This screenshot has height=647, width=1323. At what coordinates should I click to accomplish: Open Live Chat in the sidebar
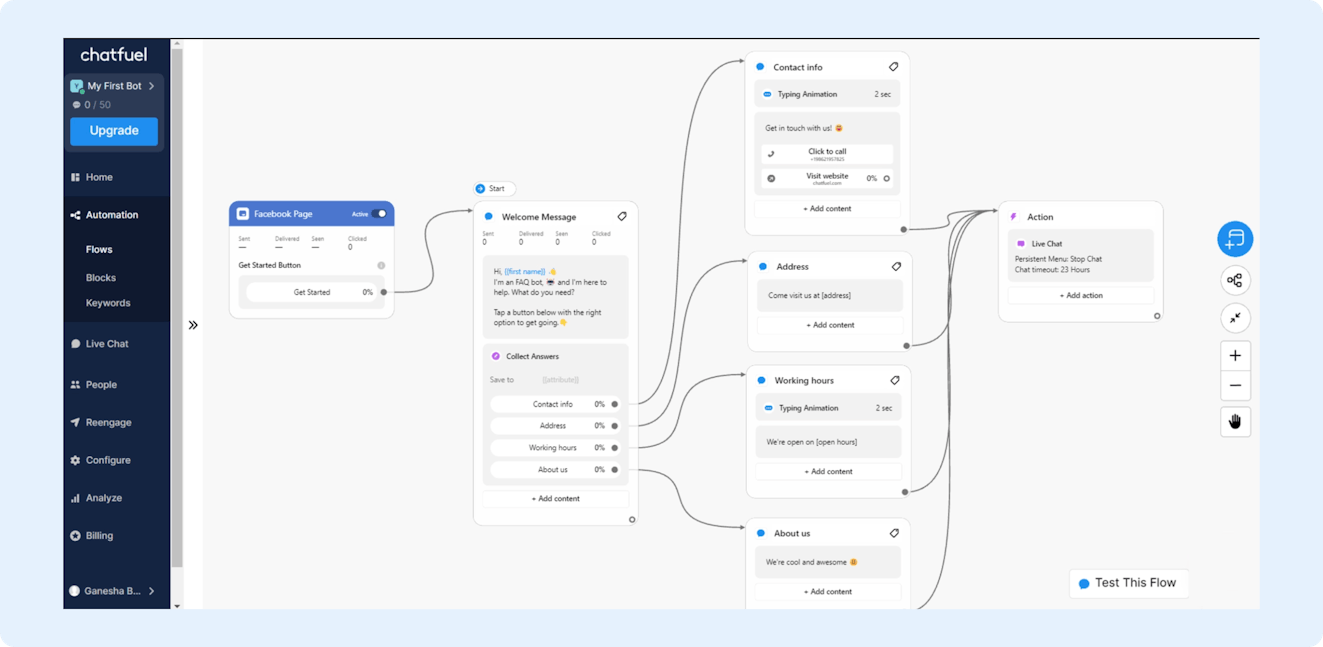(x=107, y=344)
